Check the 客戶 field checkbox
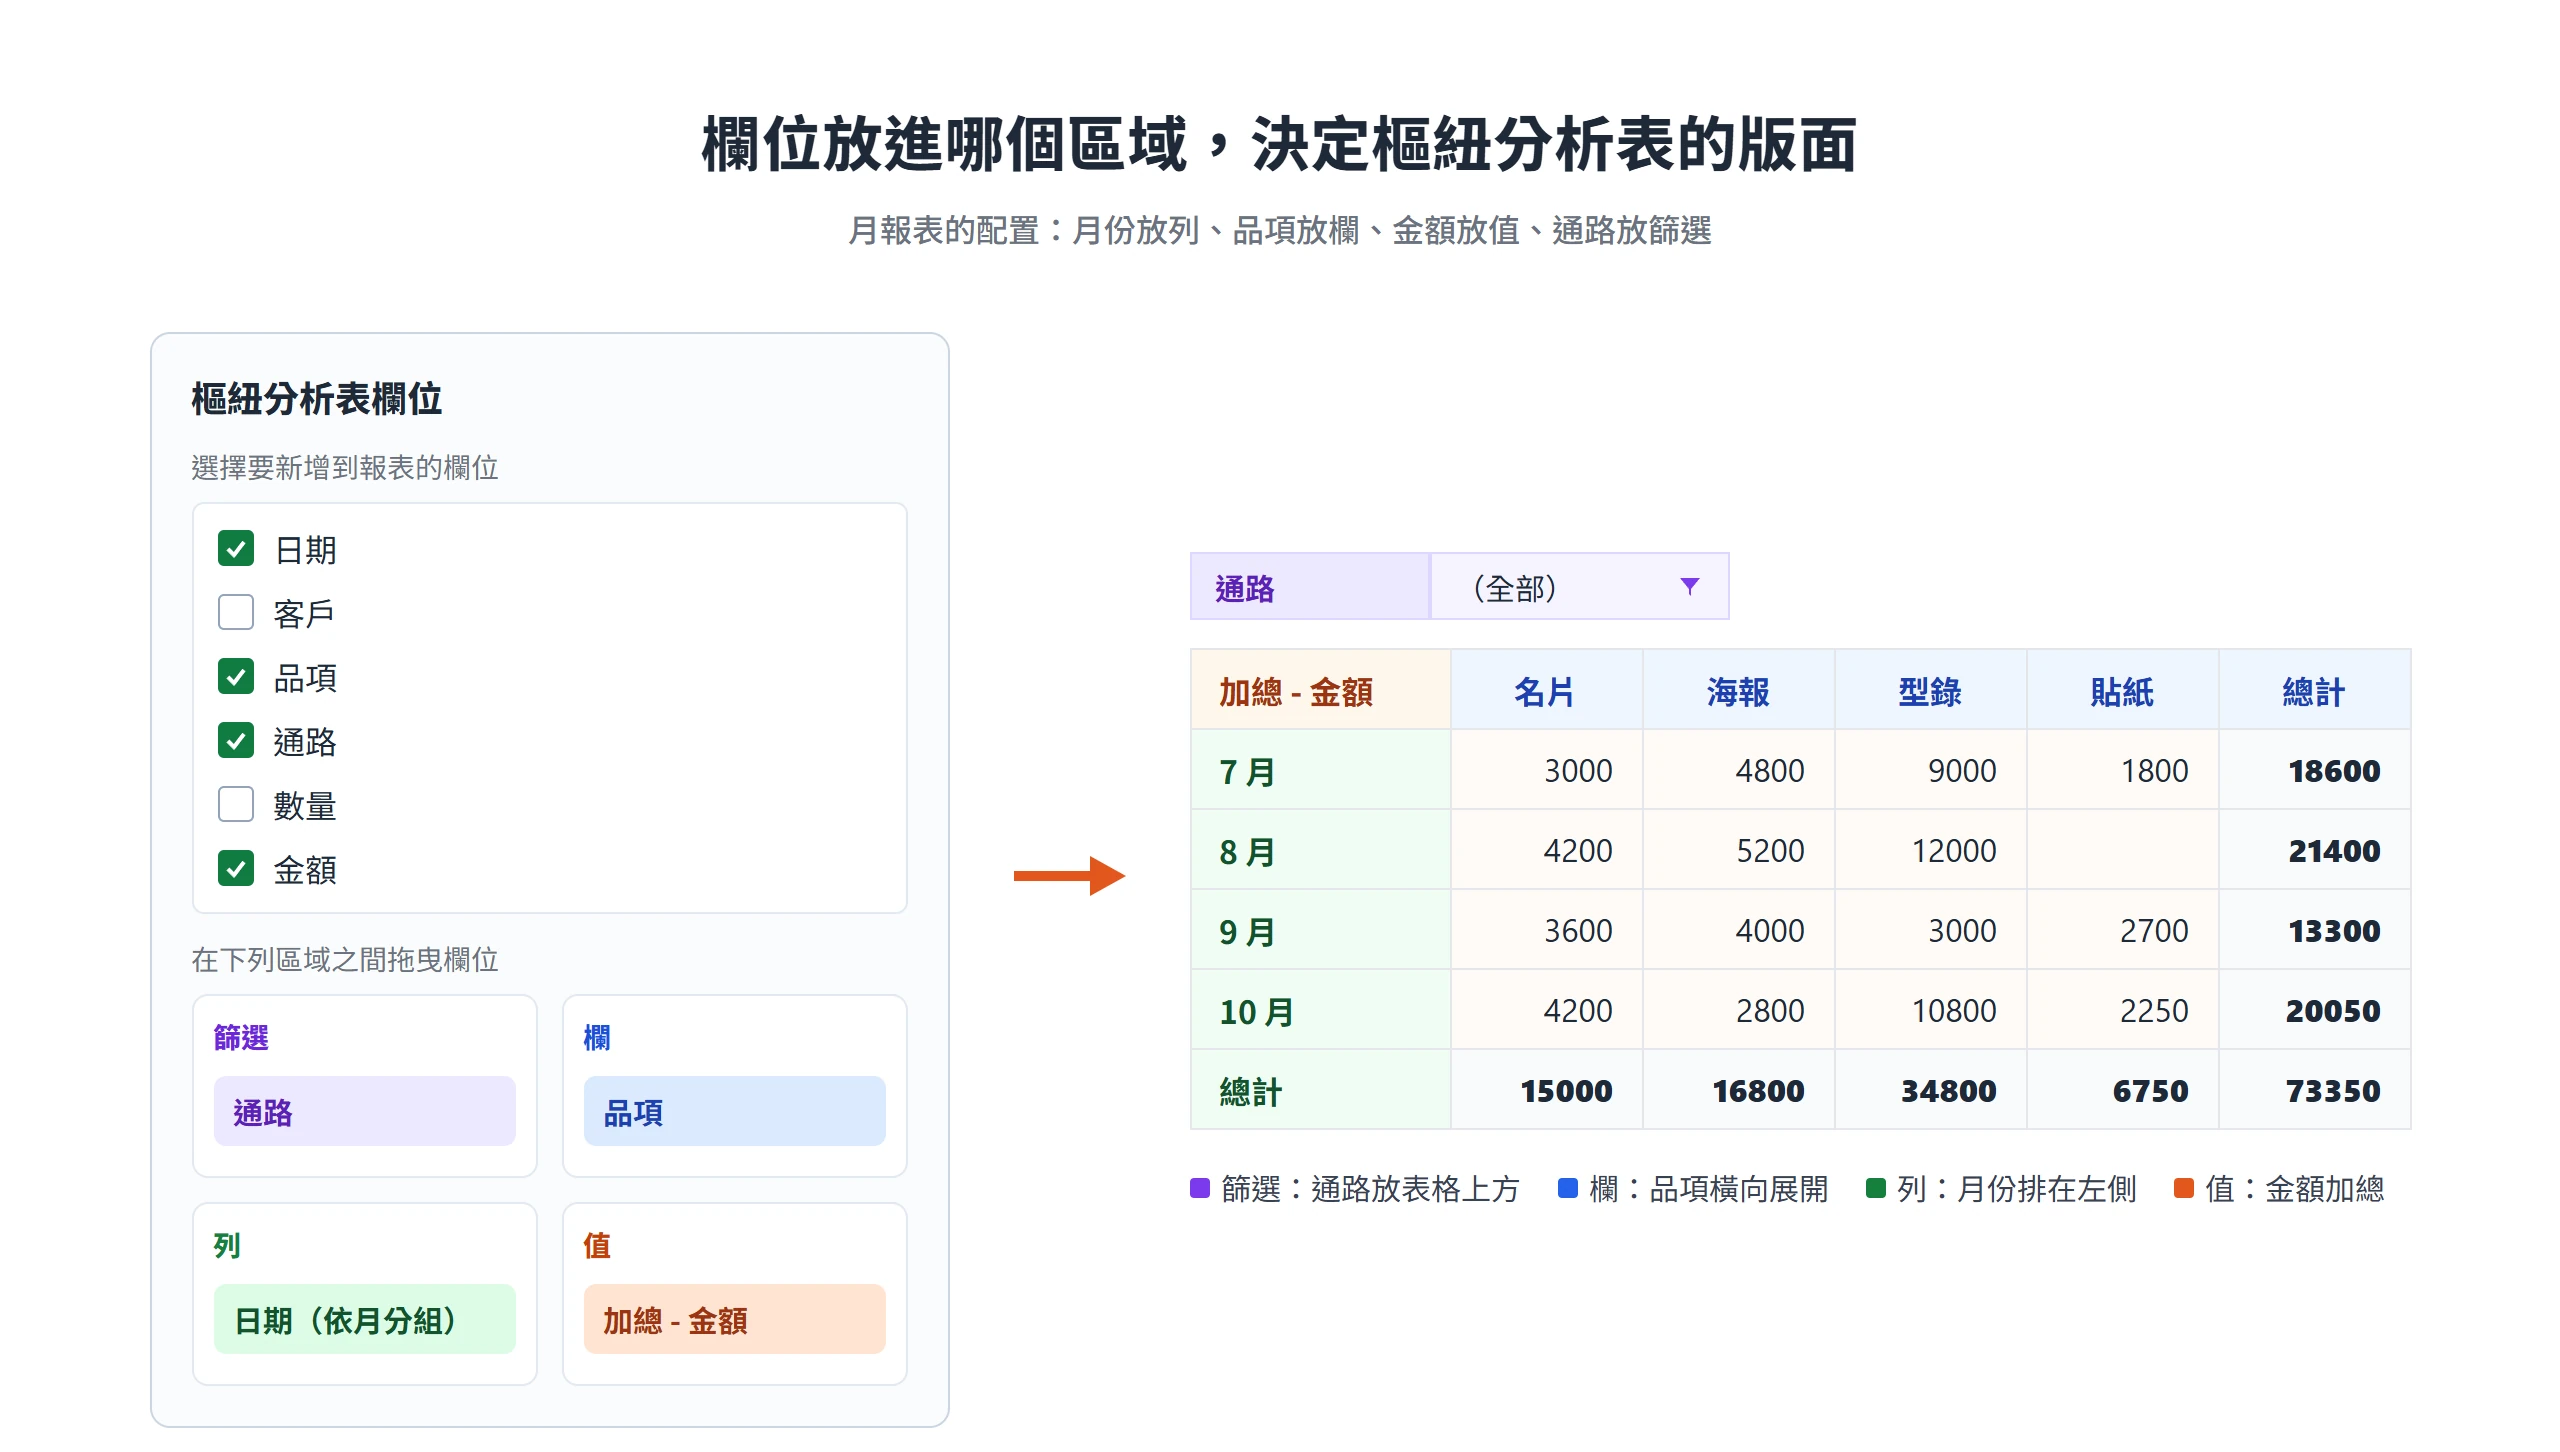The height and width of the screenshot is (1452, 2560). point(236,613)
